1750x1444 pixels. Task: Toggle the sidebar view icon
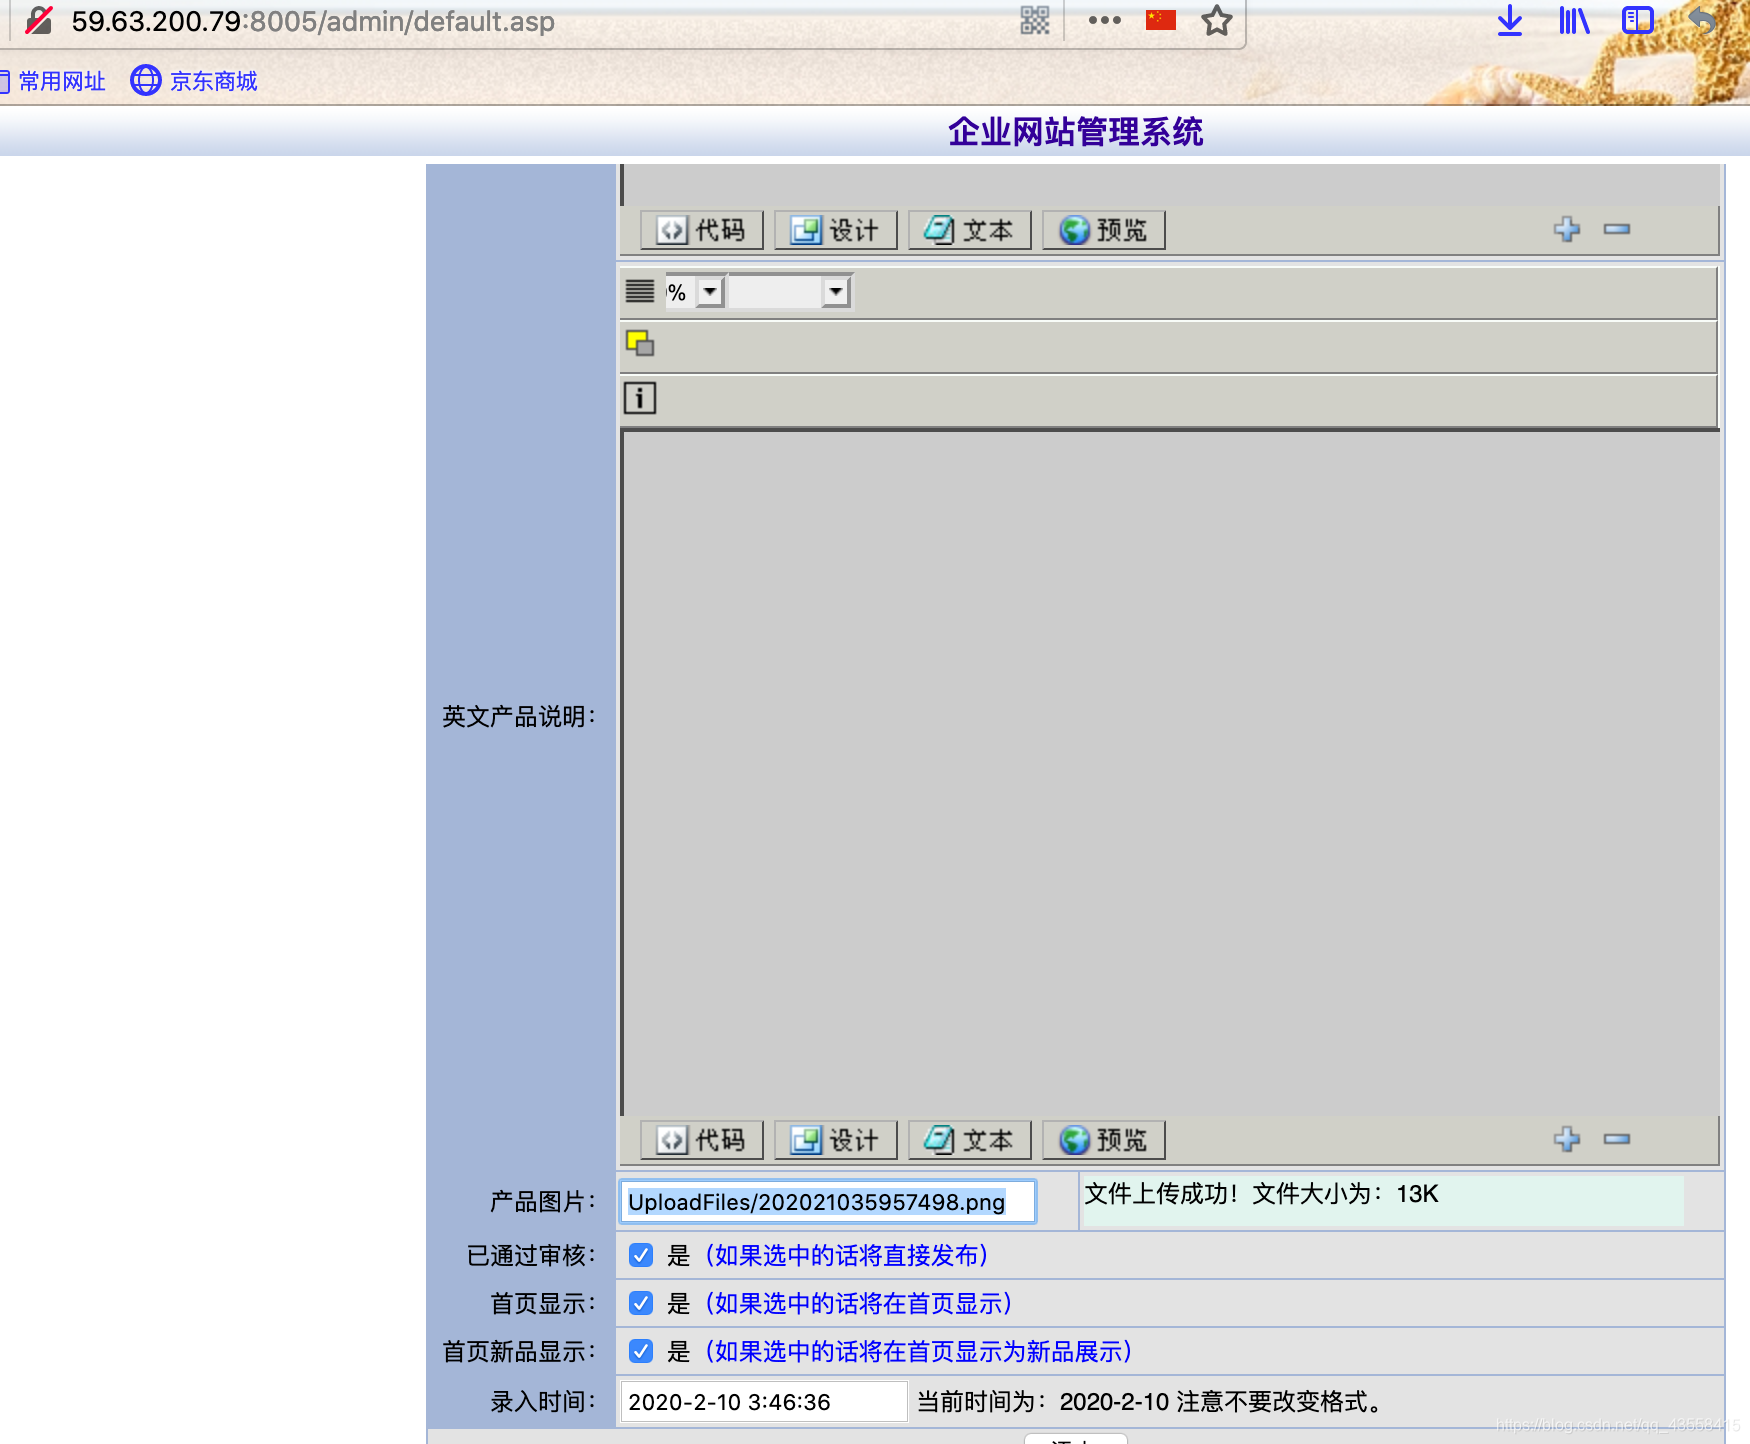[x=1637, y=20]
